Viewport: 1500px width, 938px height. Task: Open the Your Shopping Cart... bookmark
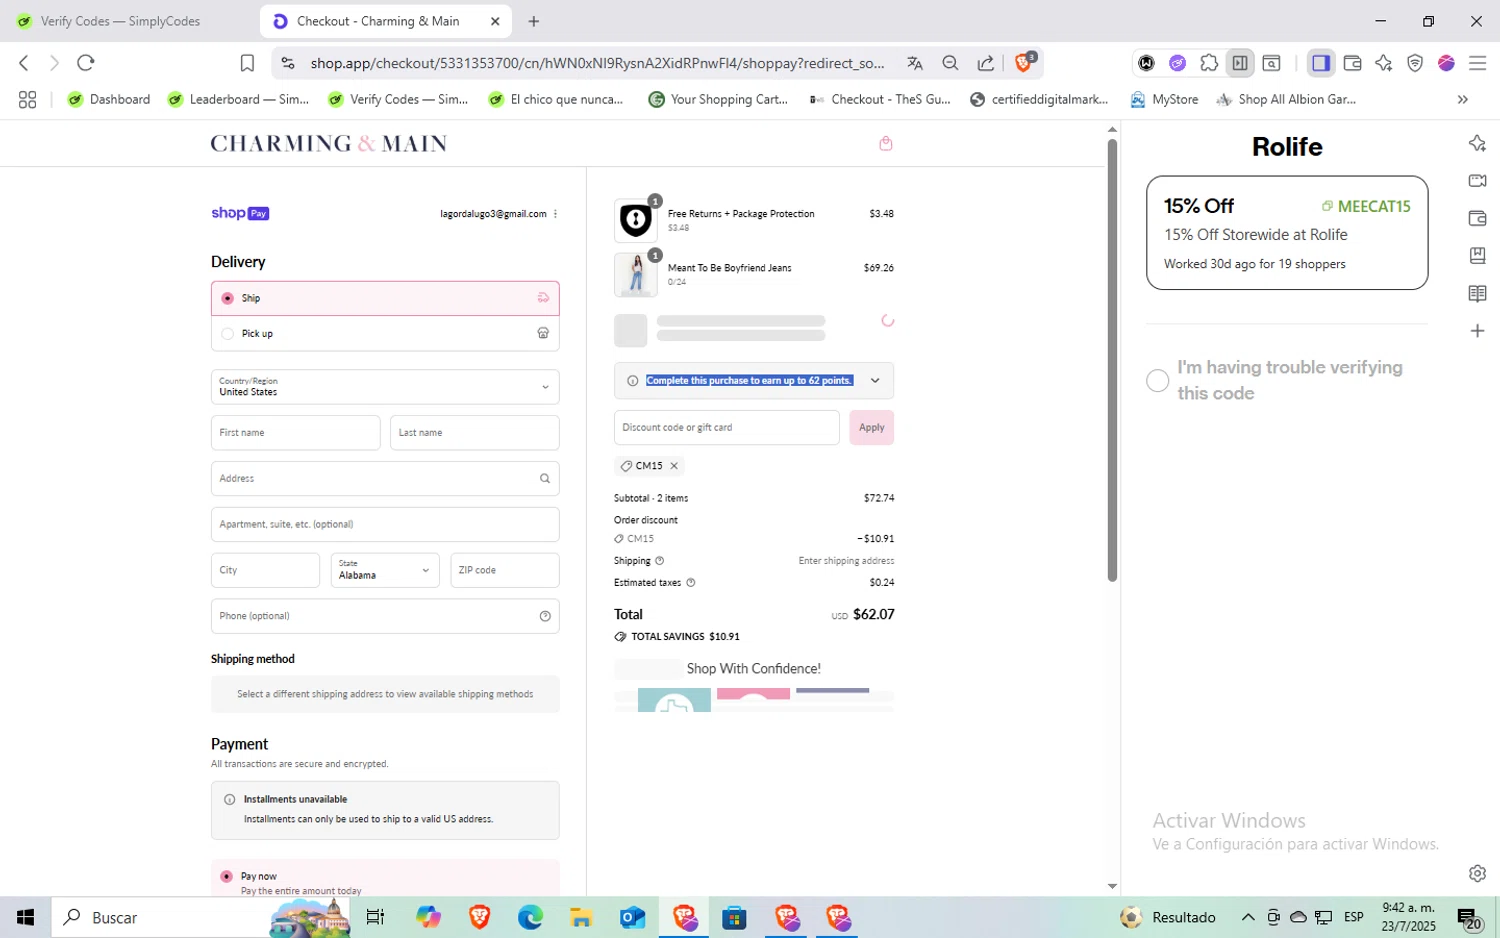(718, 99)
